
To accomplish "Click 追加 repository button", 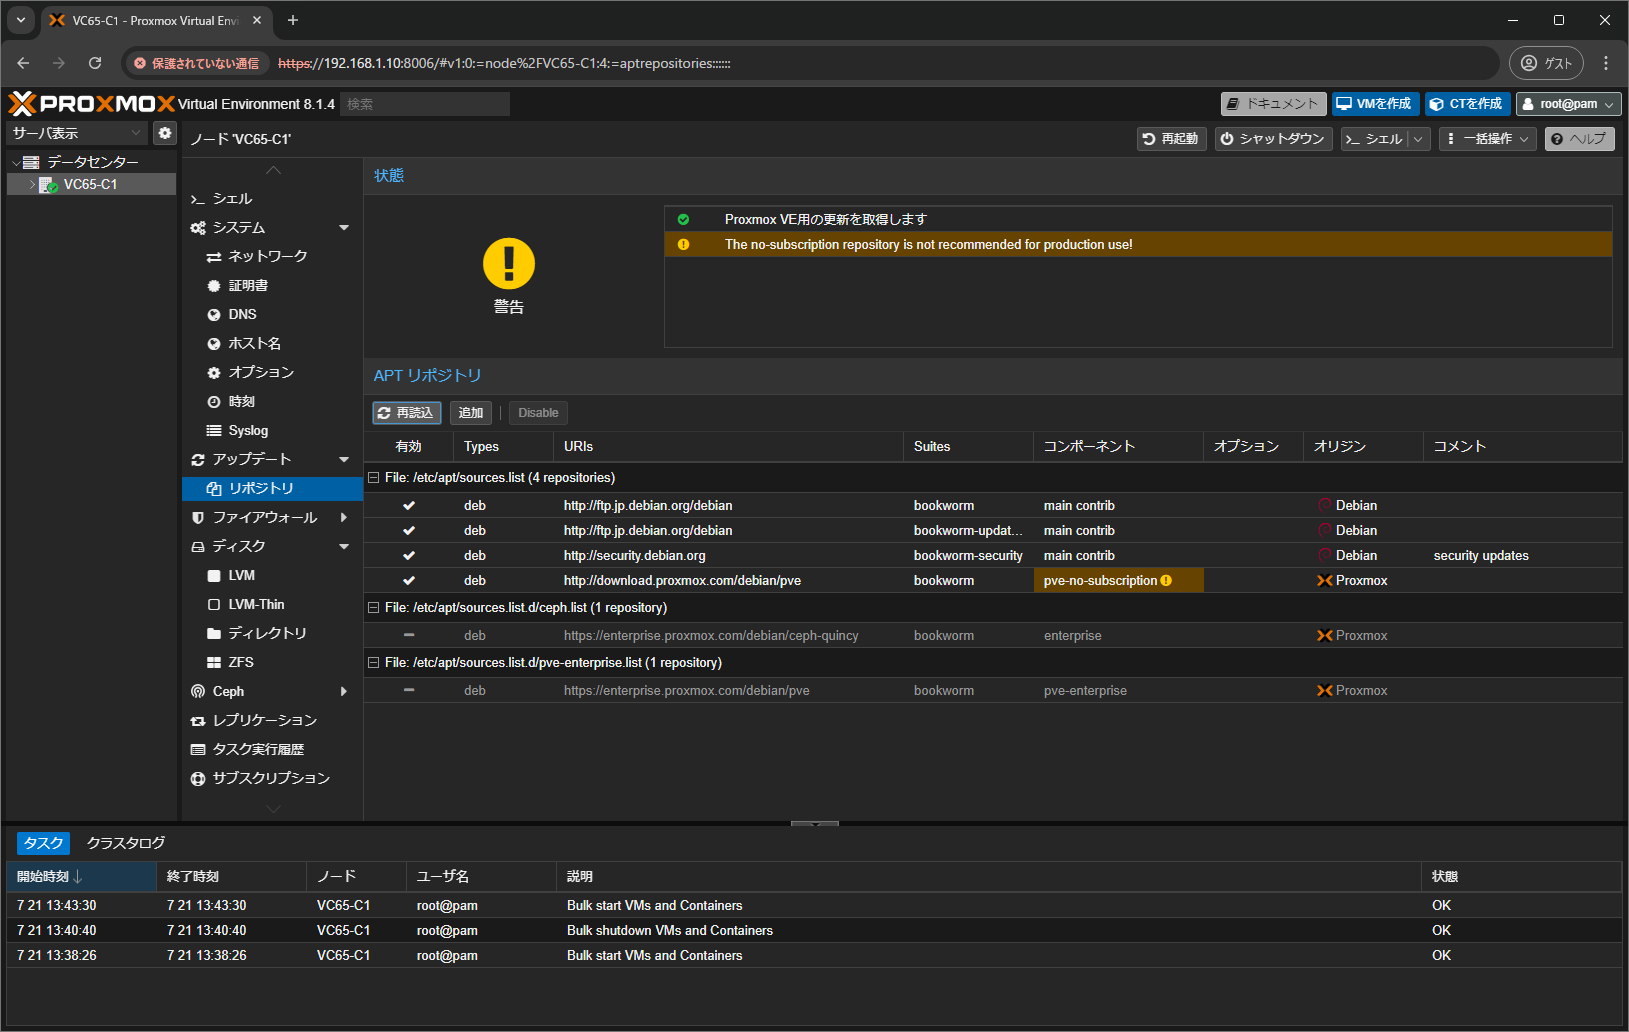I will 471,413.
